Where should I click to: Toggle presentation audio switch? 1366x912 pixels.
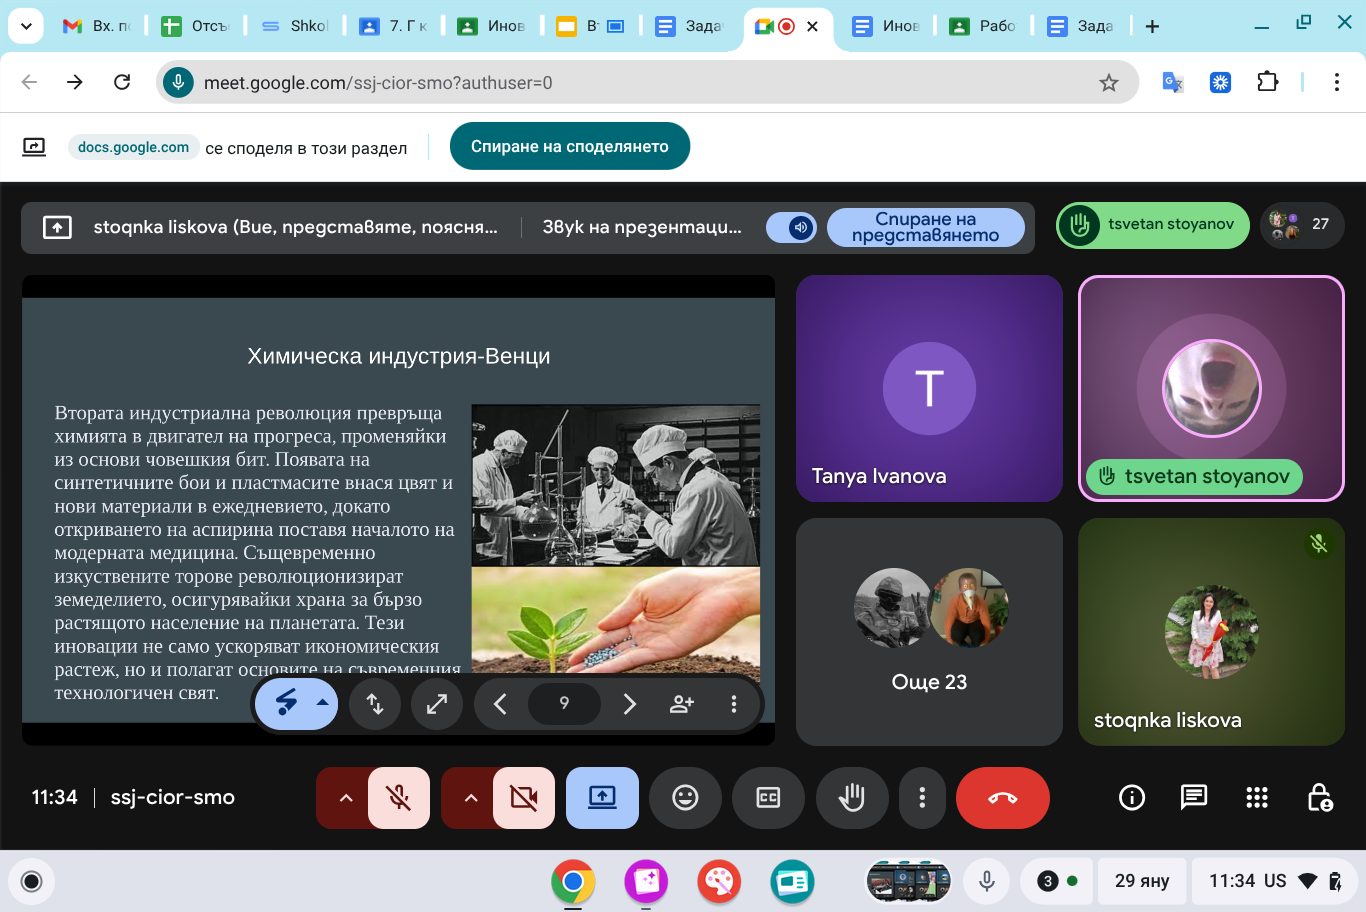click(792, 227)
